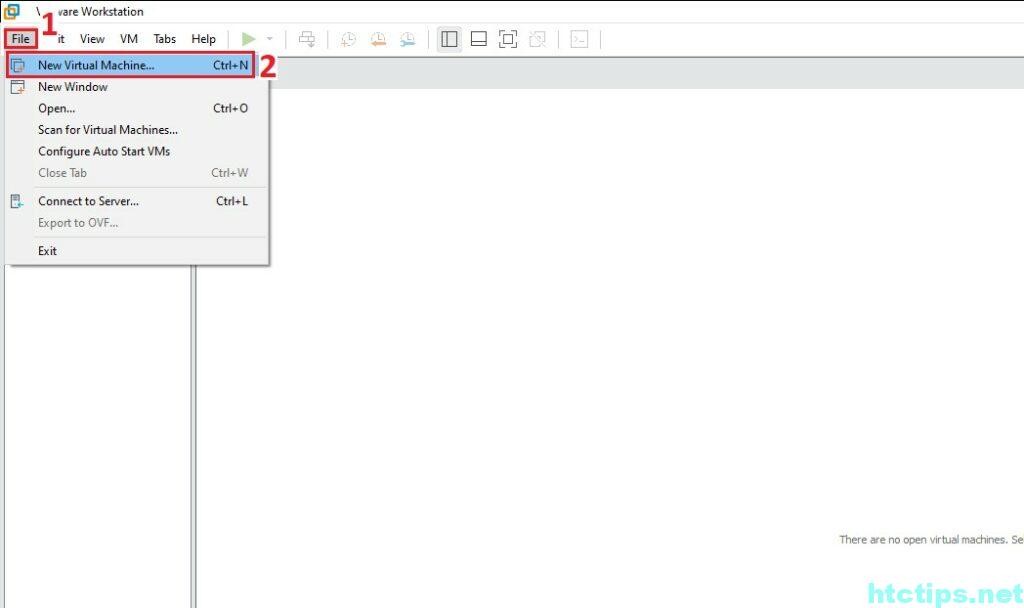Toggle the thumbnail bar view icon
This screenshot has height=608, width=1024.
(479, 39)
